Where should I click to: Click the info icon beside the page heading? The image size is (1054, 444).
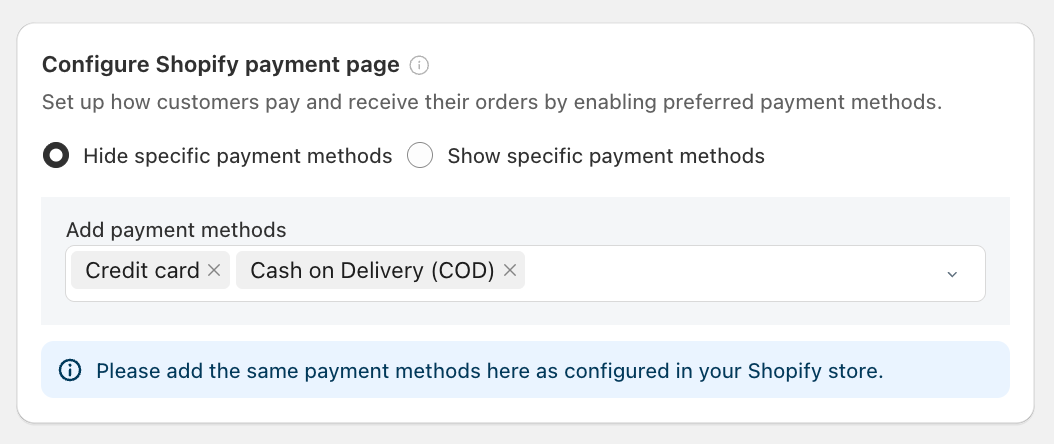point(420,66)
